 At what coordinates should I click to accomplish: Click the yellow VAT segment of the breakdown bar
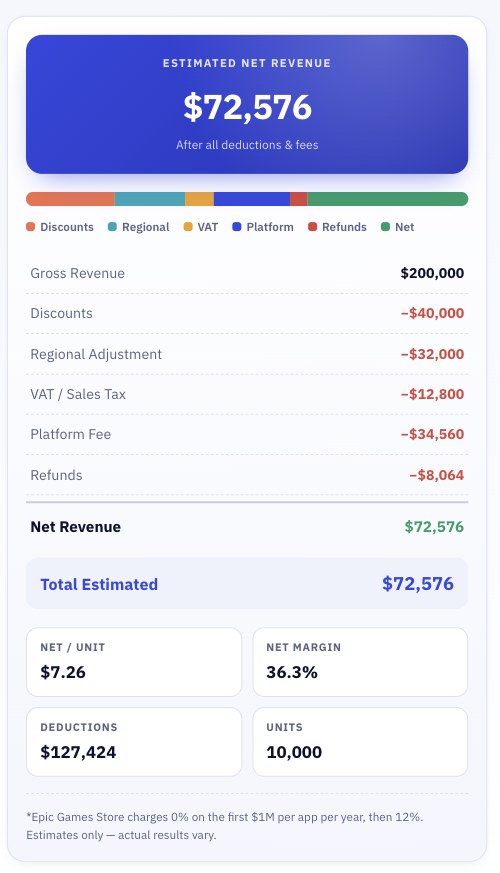click(199, 199)
